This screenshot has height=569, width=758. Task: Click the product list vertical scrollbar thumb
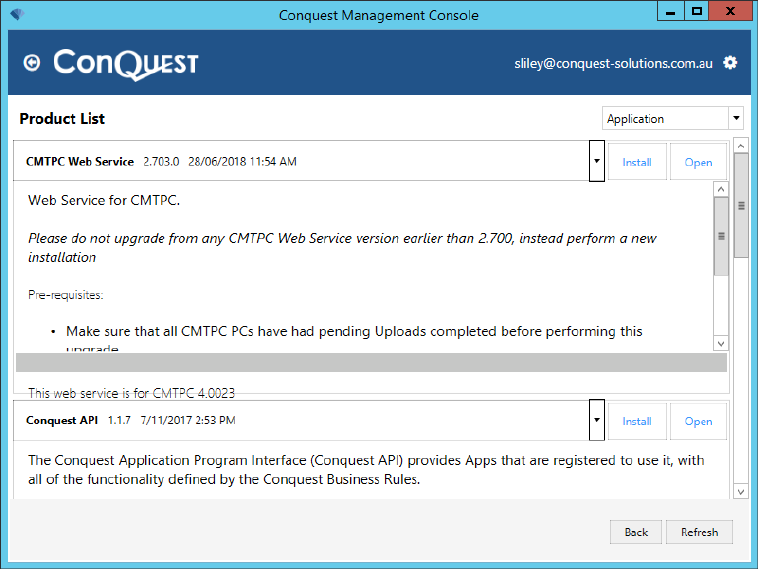coord(741,206)
